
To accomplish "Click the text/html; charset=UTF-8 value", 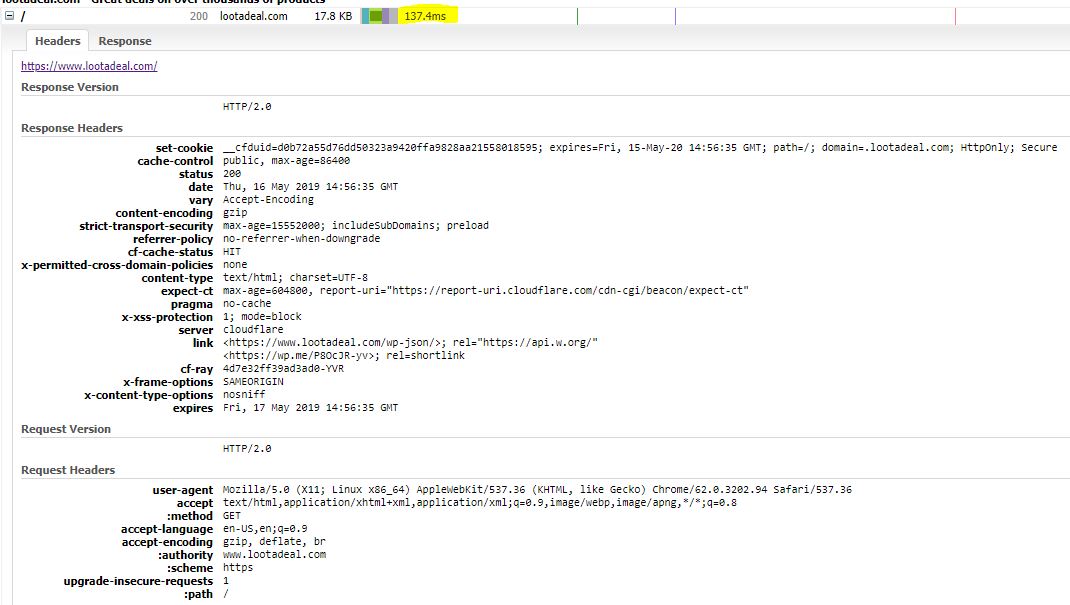I will tap(295, 278).
